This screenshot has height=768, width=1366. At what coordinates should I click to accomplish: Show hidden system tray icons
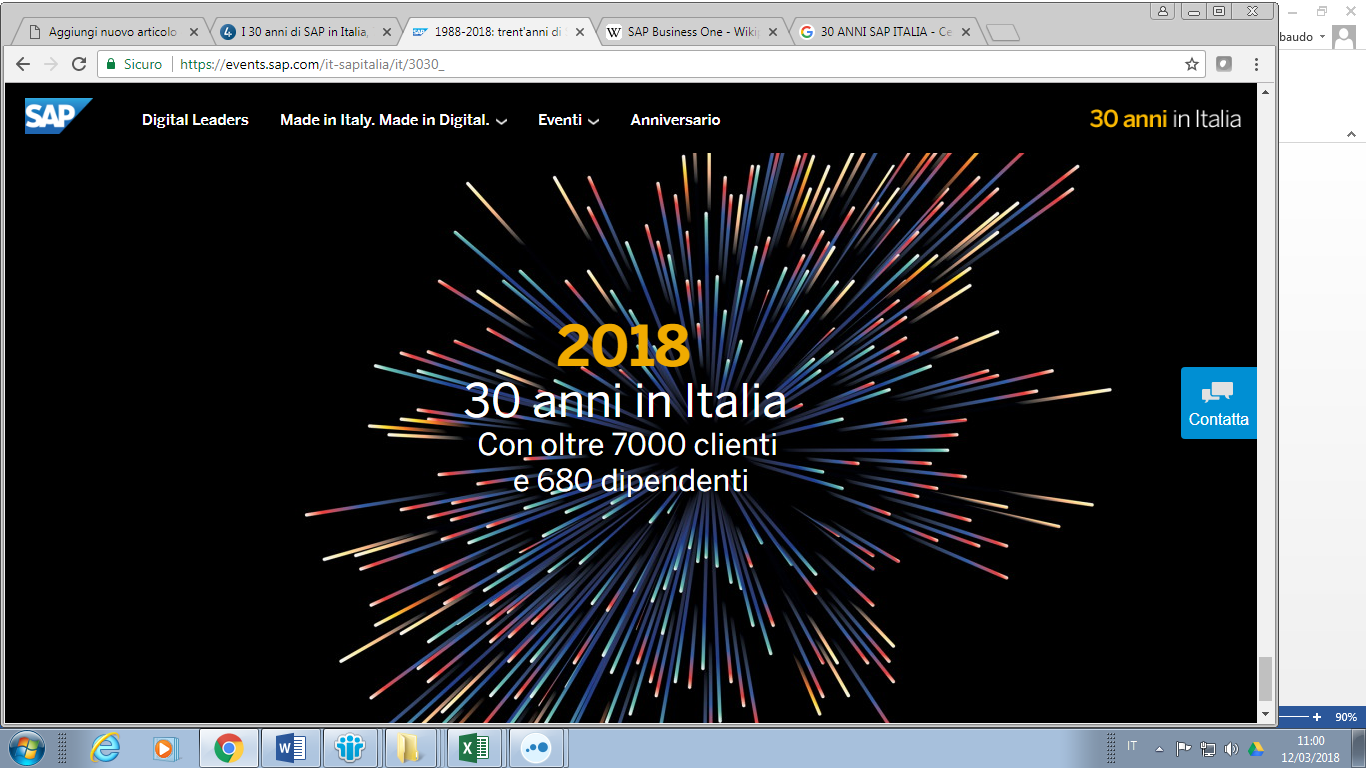[x=1158, y=748]
